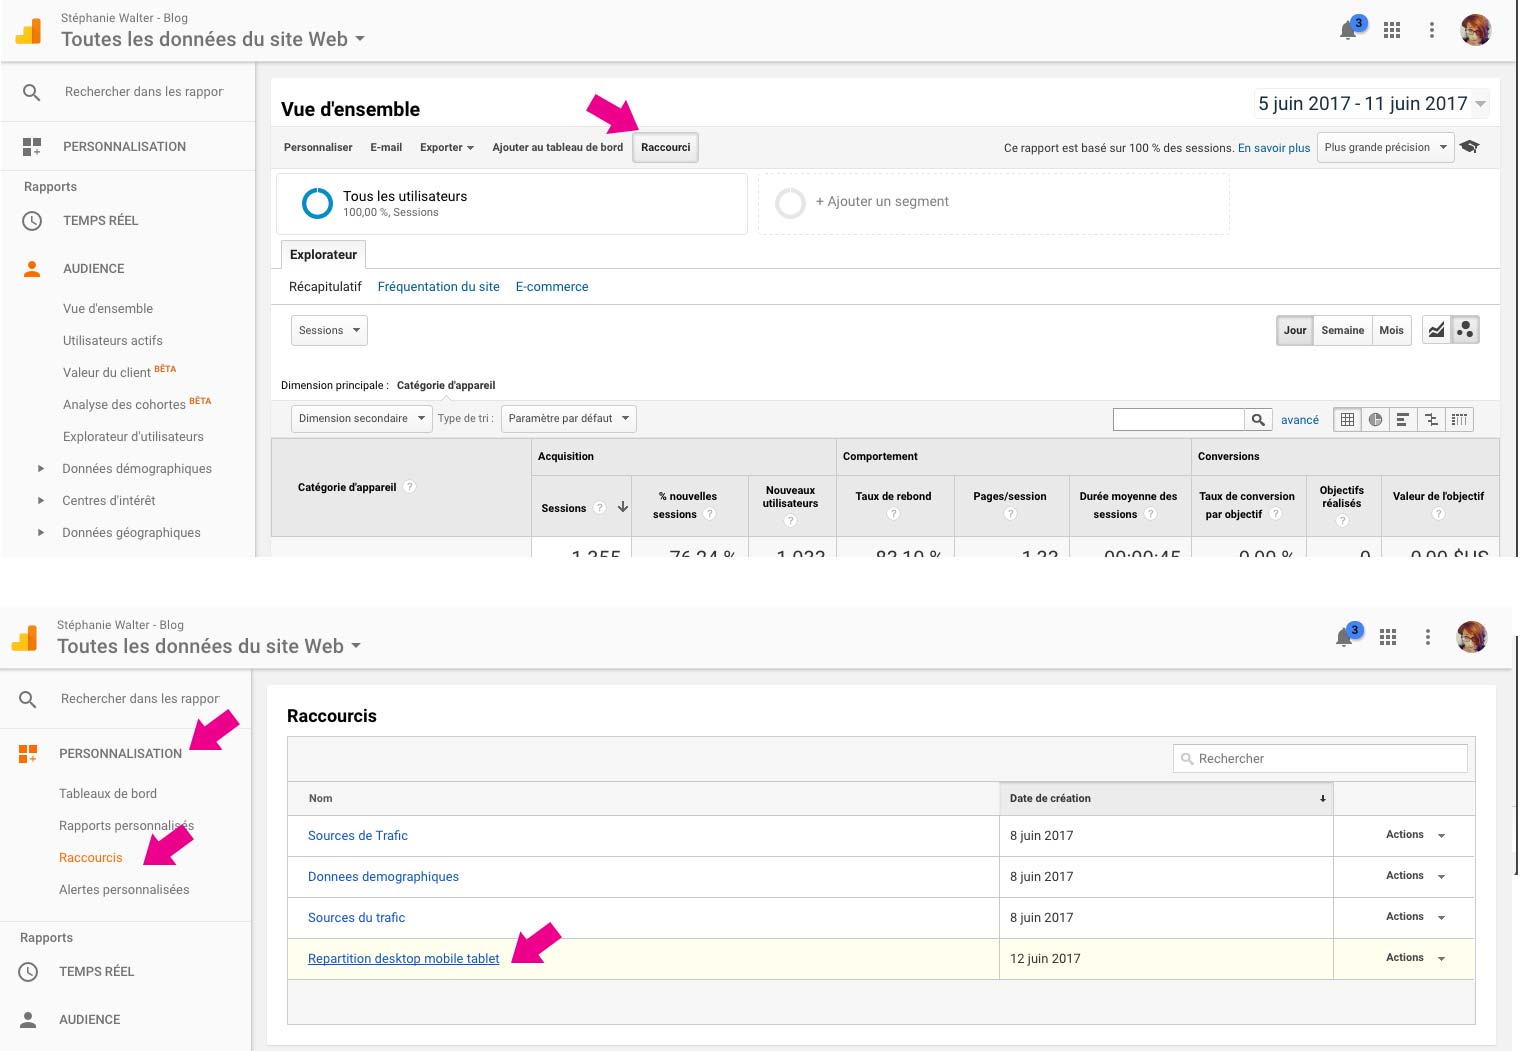The height and width of the screenshot is (1051, 1520).
Task: Open the Plus grande précision dropdown
Action: pos(1385,147)
